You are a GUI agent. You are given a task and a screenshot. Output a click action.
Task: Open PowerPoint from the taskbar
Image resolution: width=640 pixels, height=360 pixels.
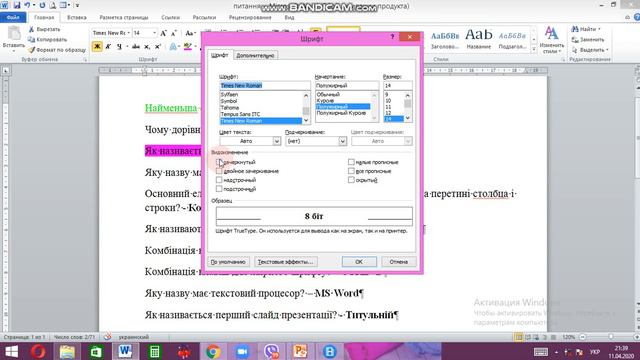click(x=300, y=351)
